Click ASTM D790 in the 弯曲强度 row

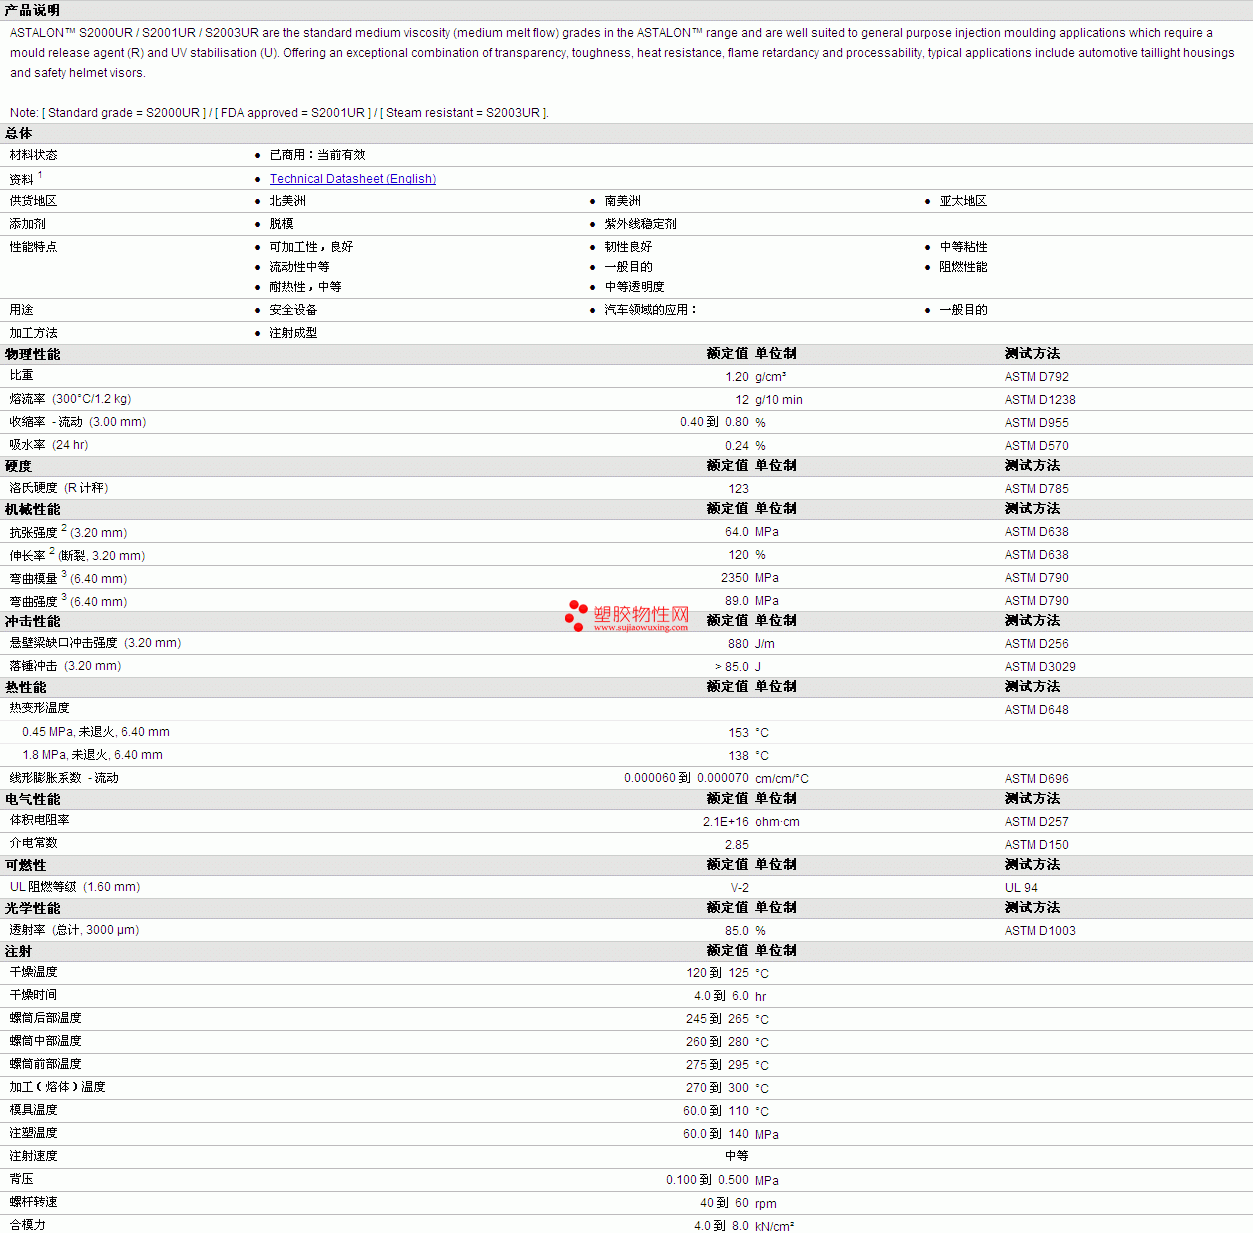click(1036, 601)
